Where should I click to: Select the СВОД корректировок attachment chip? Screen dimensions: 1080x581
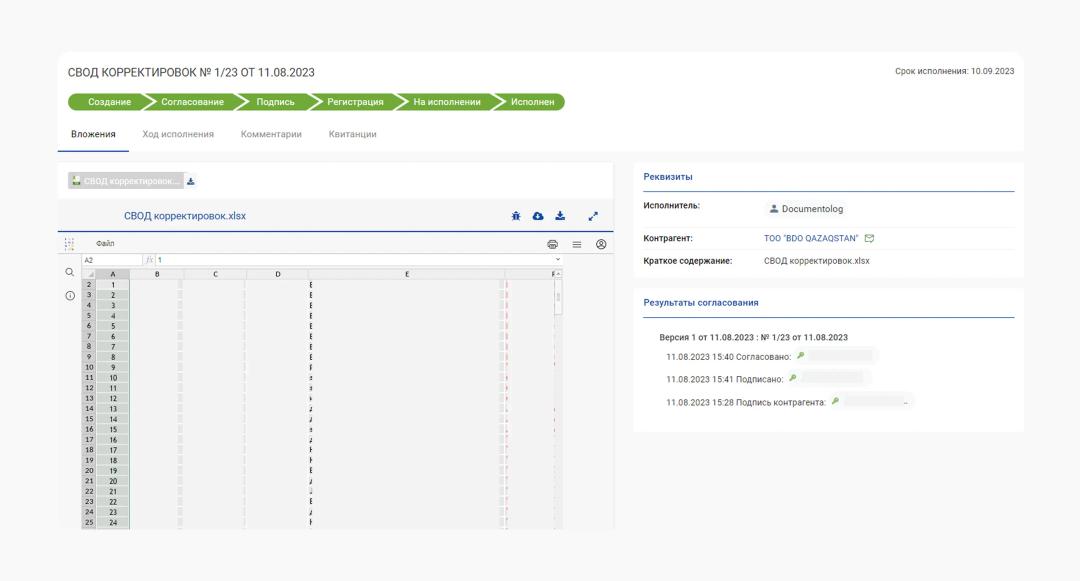(x=126, y=181)
